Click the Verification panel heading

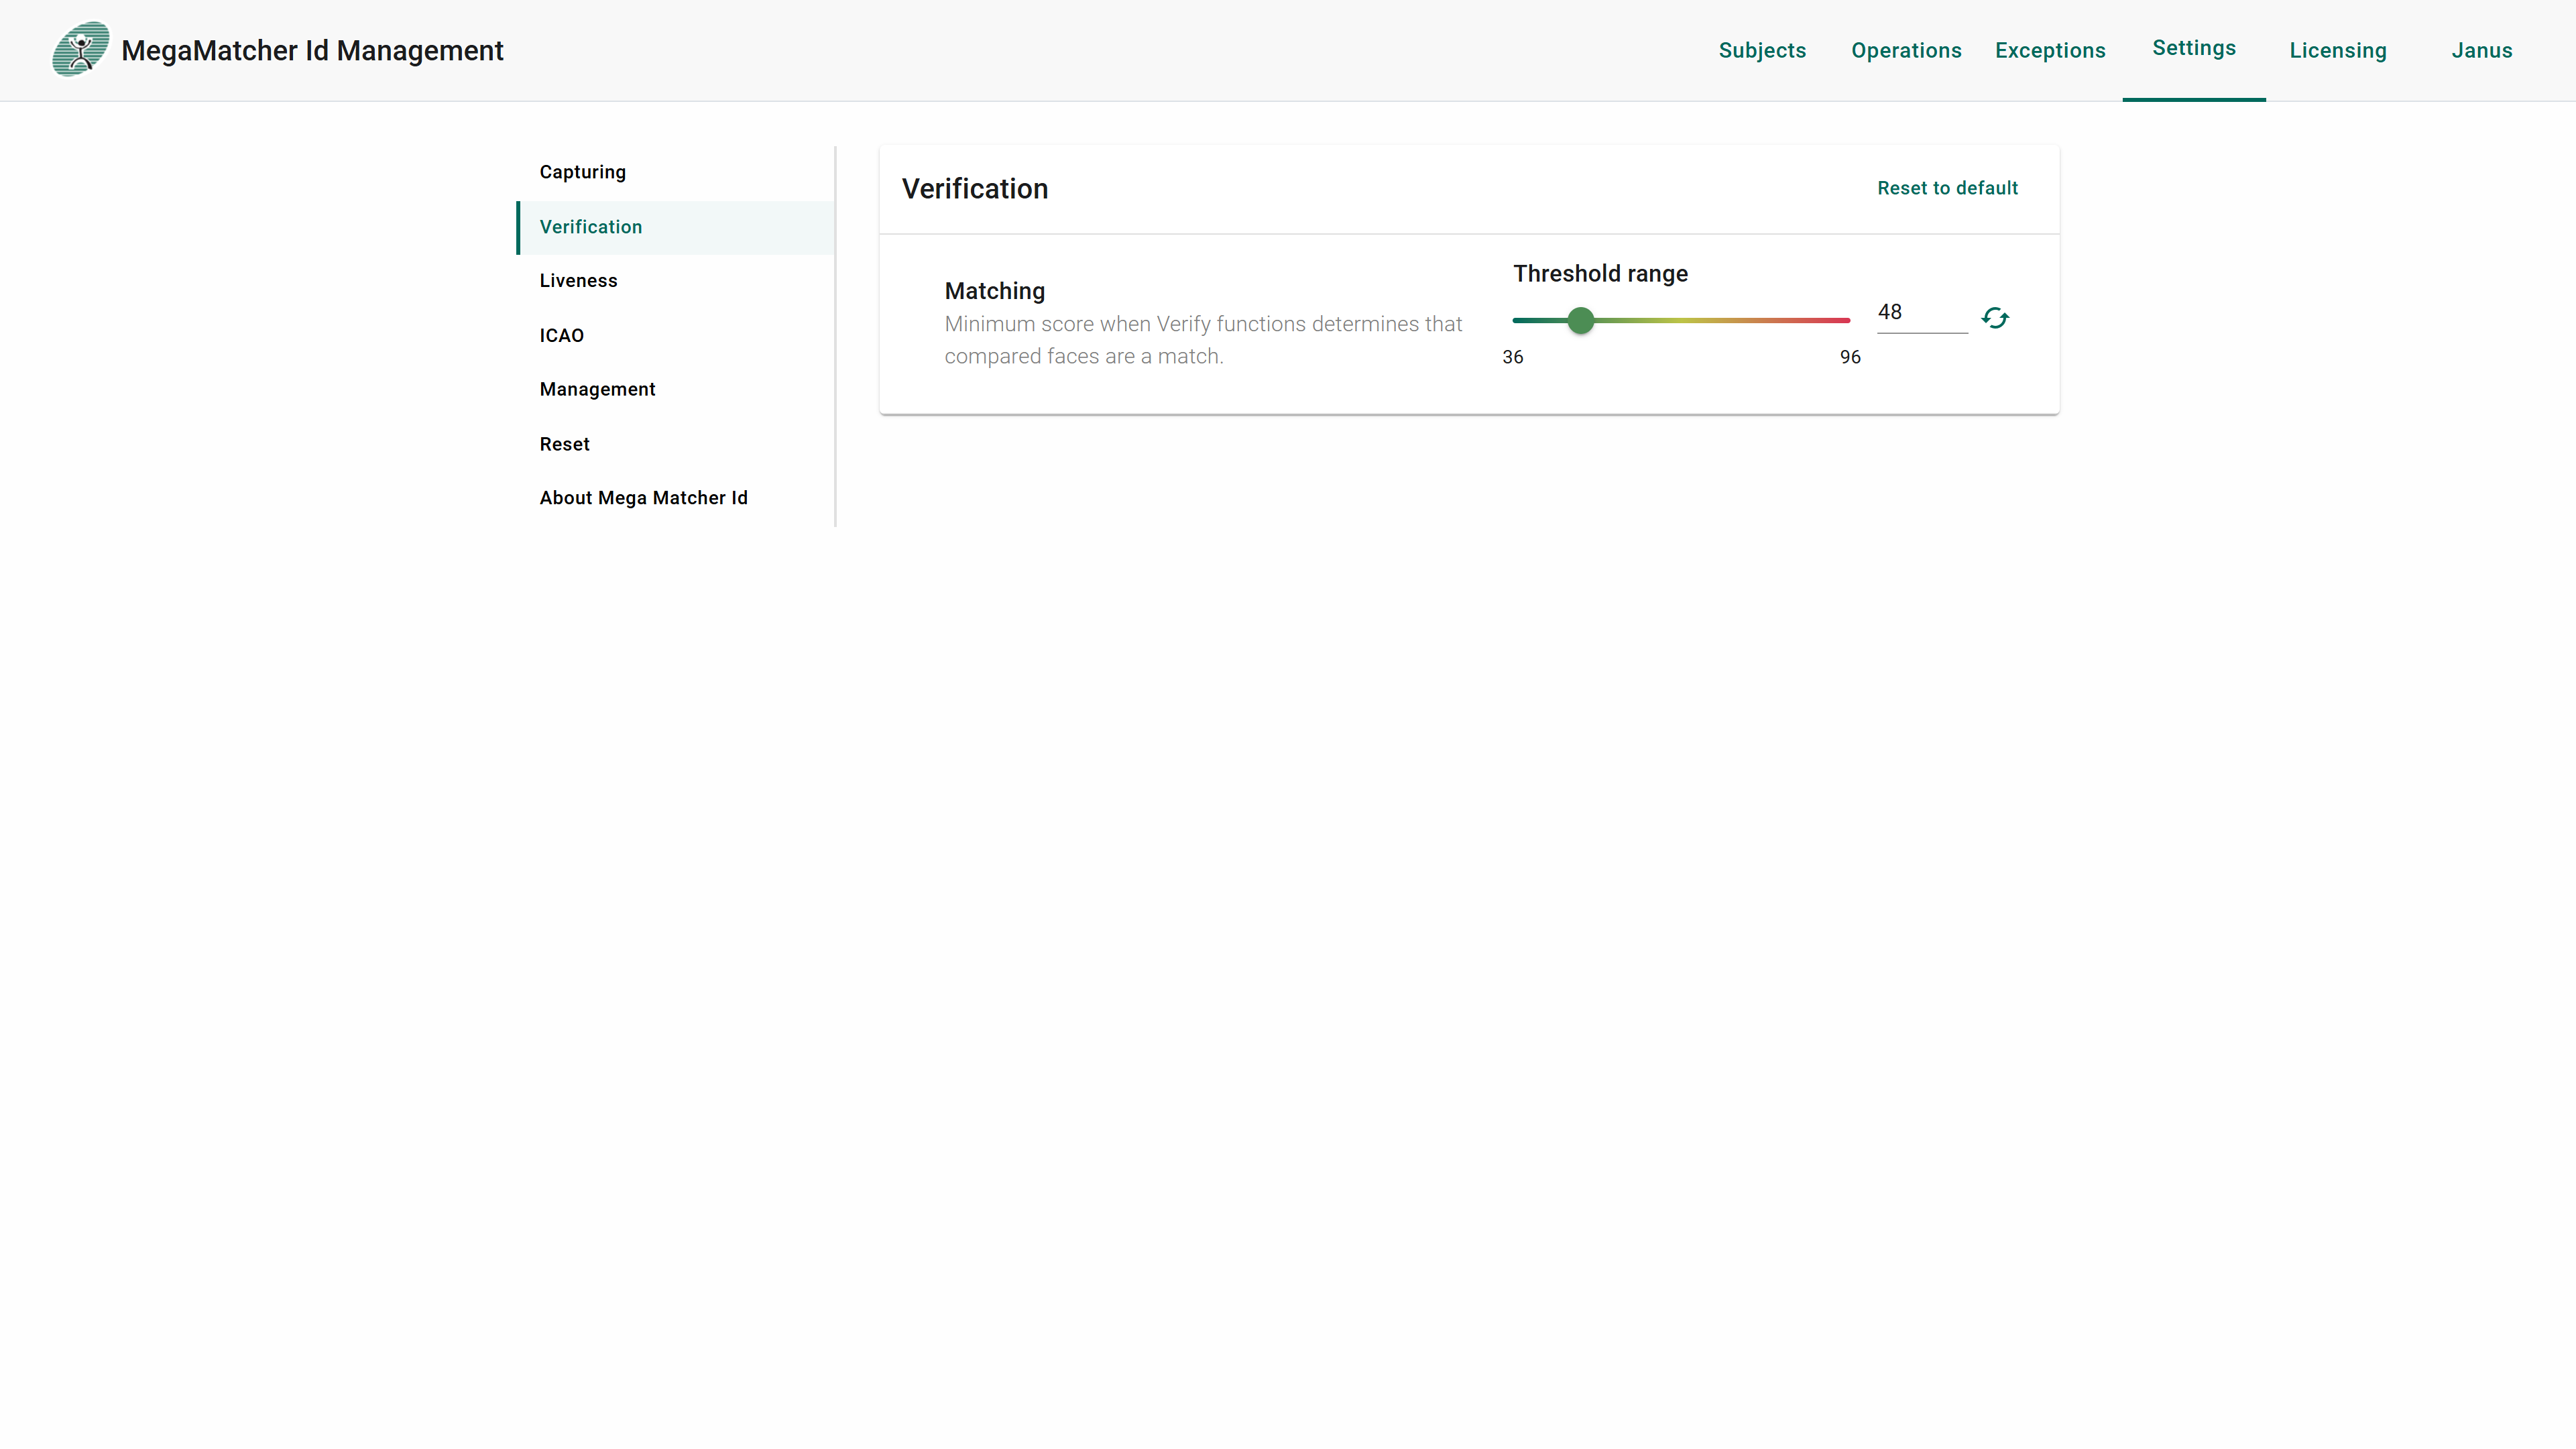(975, 189)
